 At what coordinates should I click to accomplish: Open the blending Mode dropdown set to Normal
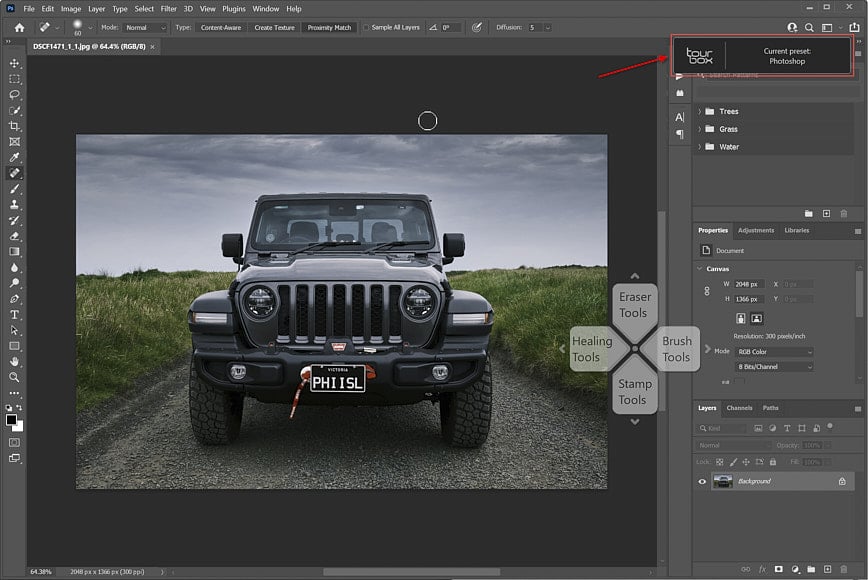point(146,27)
